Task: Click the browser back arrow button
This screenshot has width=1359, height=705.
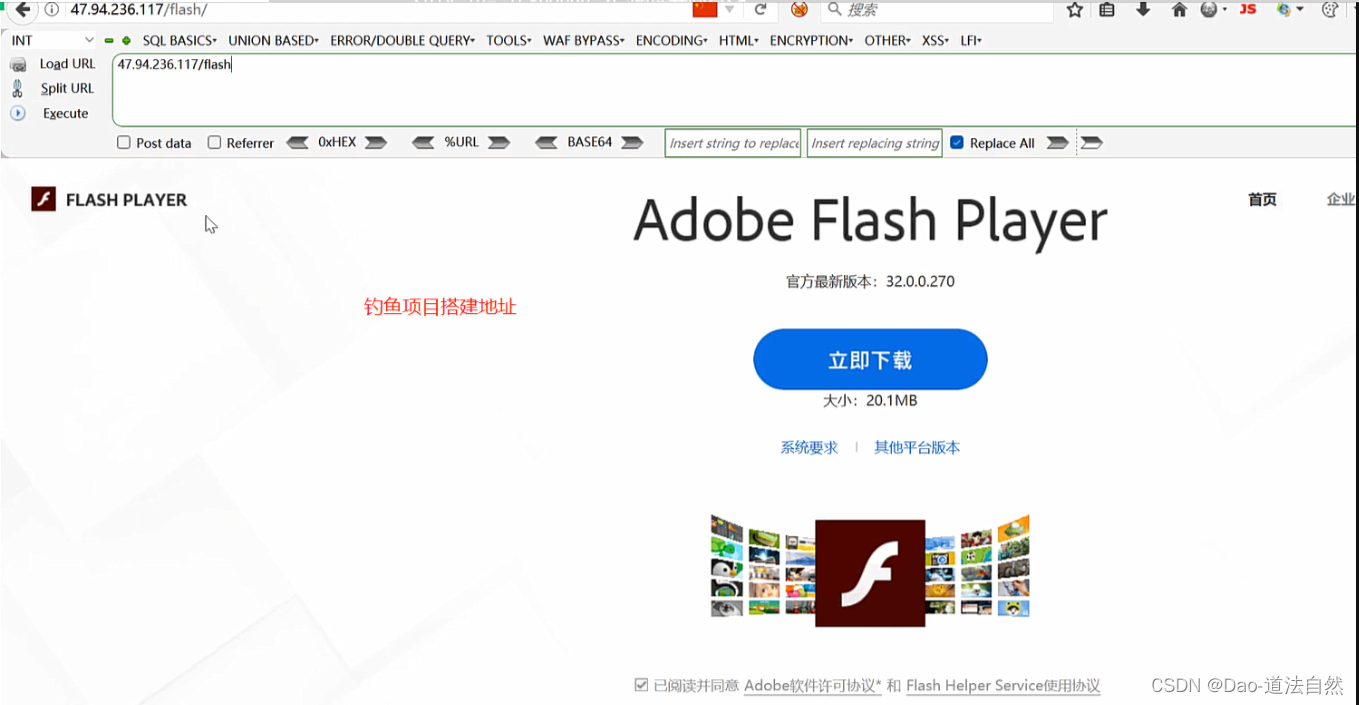Action: tap(22, 10)
